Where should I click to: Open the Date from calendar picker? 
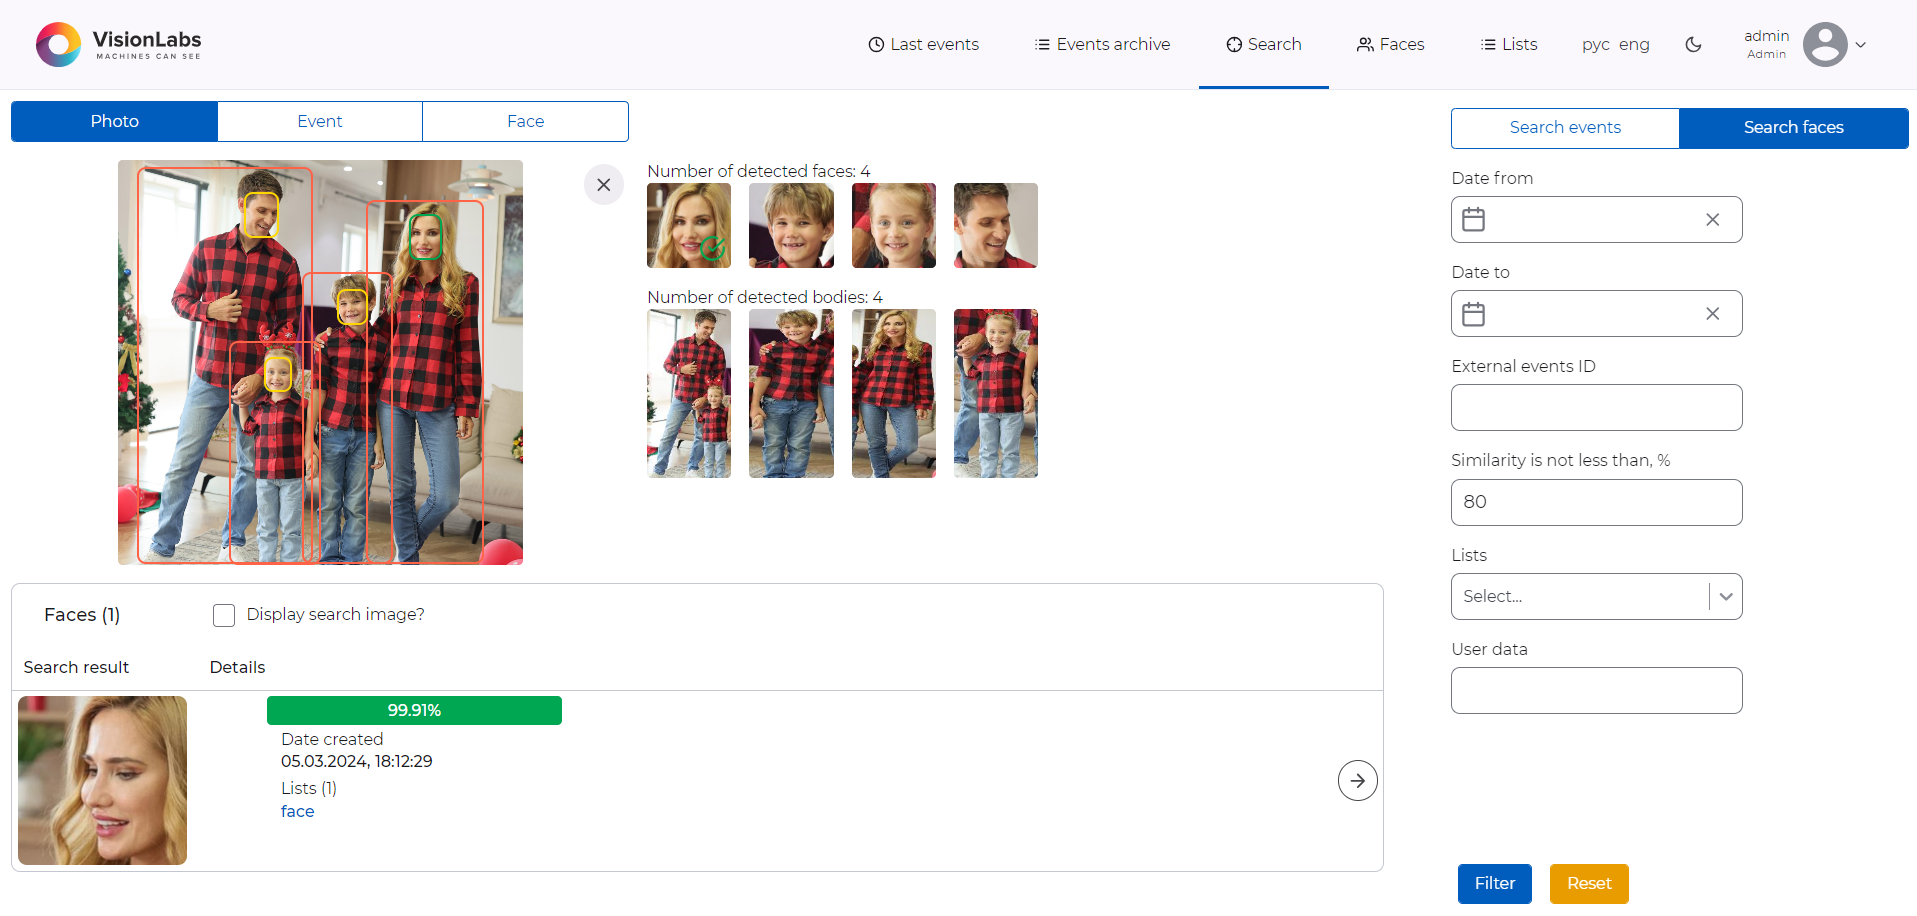(x=1472, y=219)
